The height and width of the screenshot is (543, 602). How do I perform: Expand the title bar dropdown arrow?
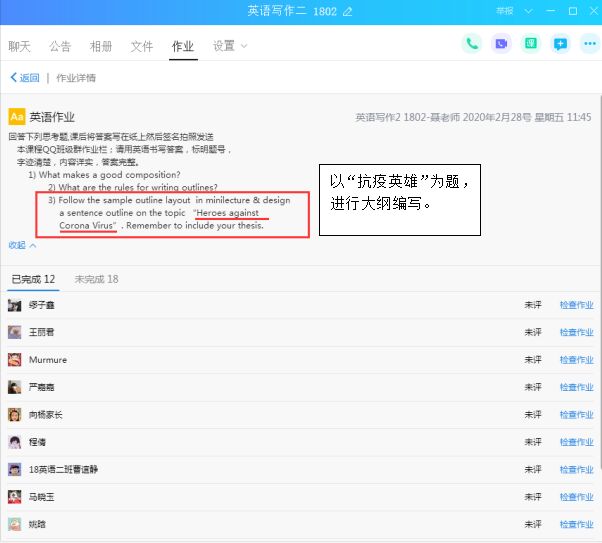click(x=528, y=11)
